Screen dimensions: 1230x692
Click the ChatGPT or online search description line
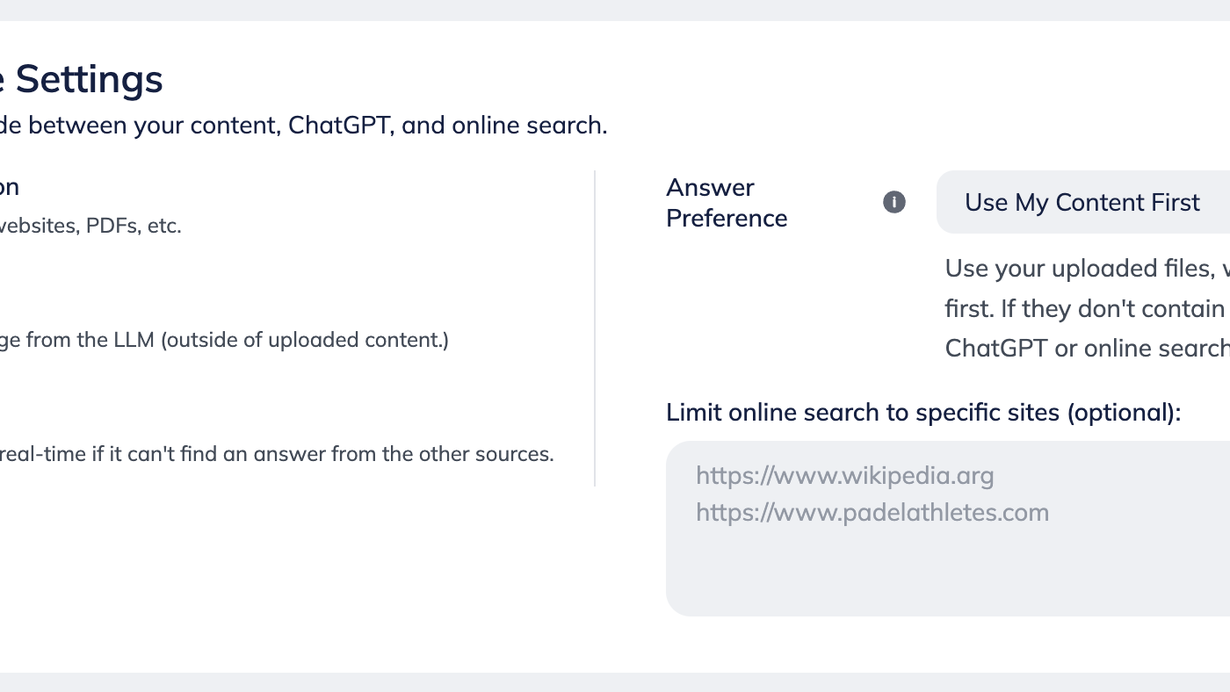pos(1087,348)
